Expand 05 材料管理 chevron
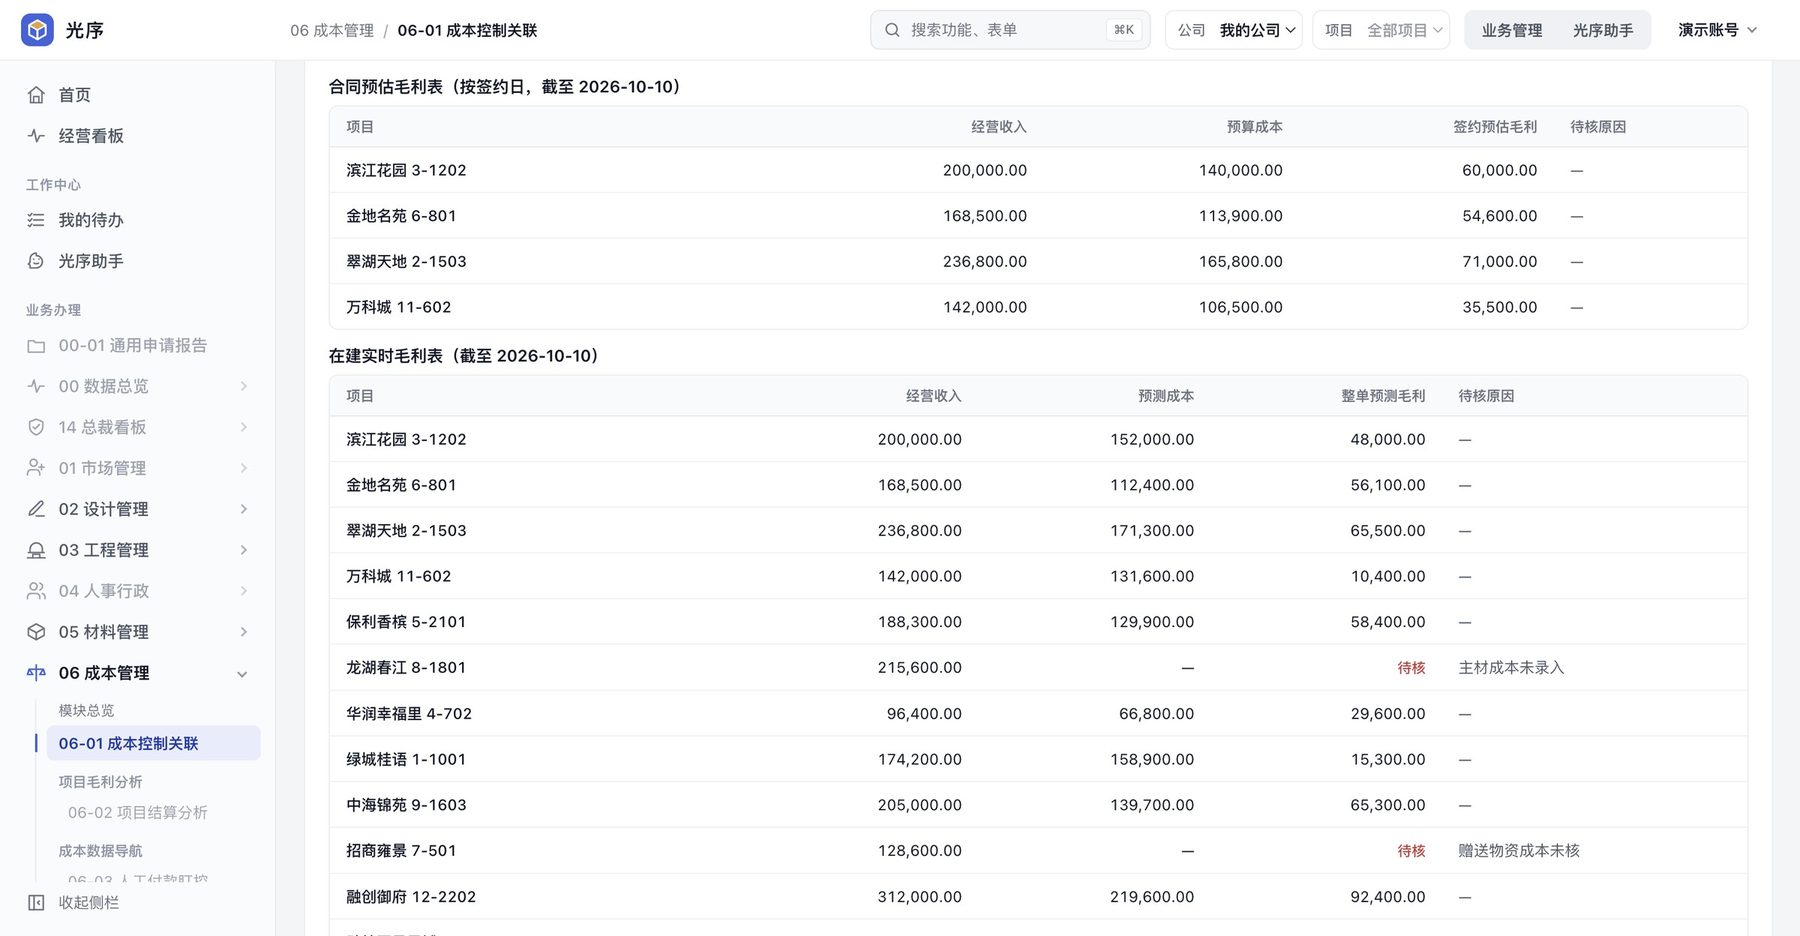This screenshot has height=936, width=1800. click(243, 632)
